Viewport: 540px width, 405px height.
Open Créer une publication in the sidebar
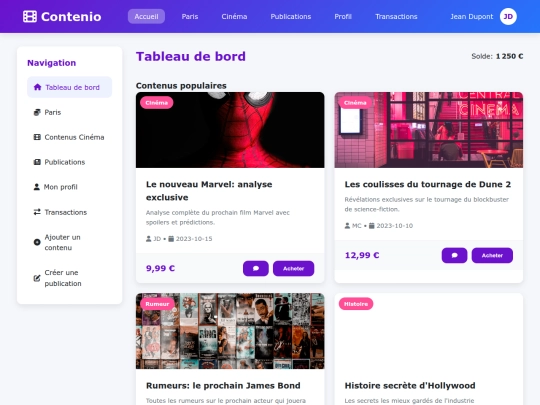click(x=70, y=278)
